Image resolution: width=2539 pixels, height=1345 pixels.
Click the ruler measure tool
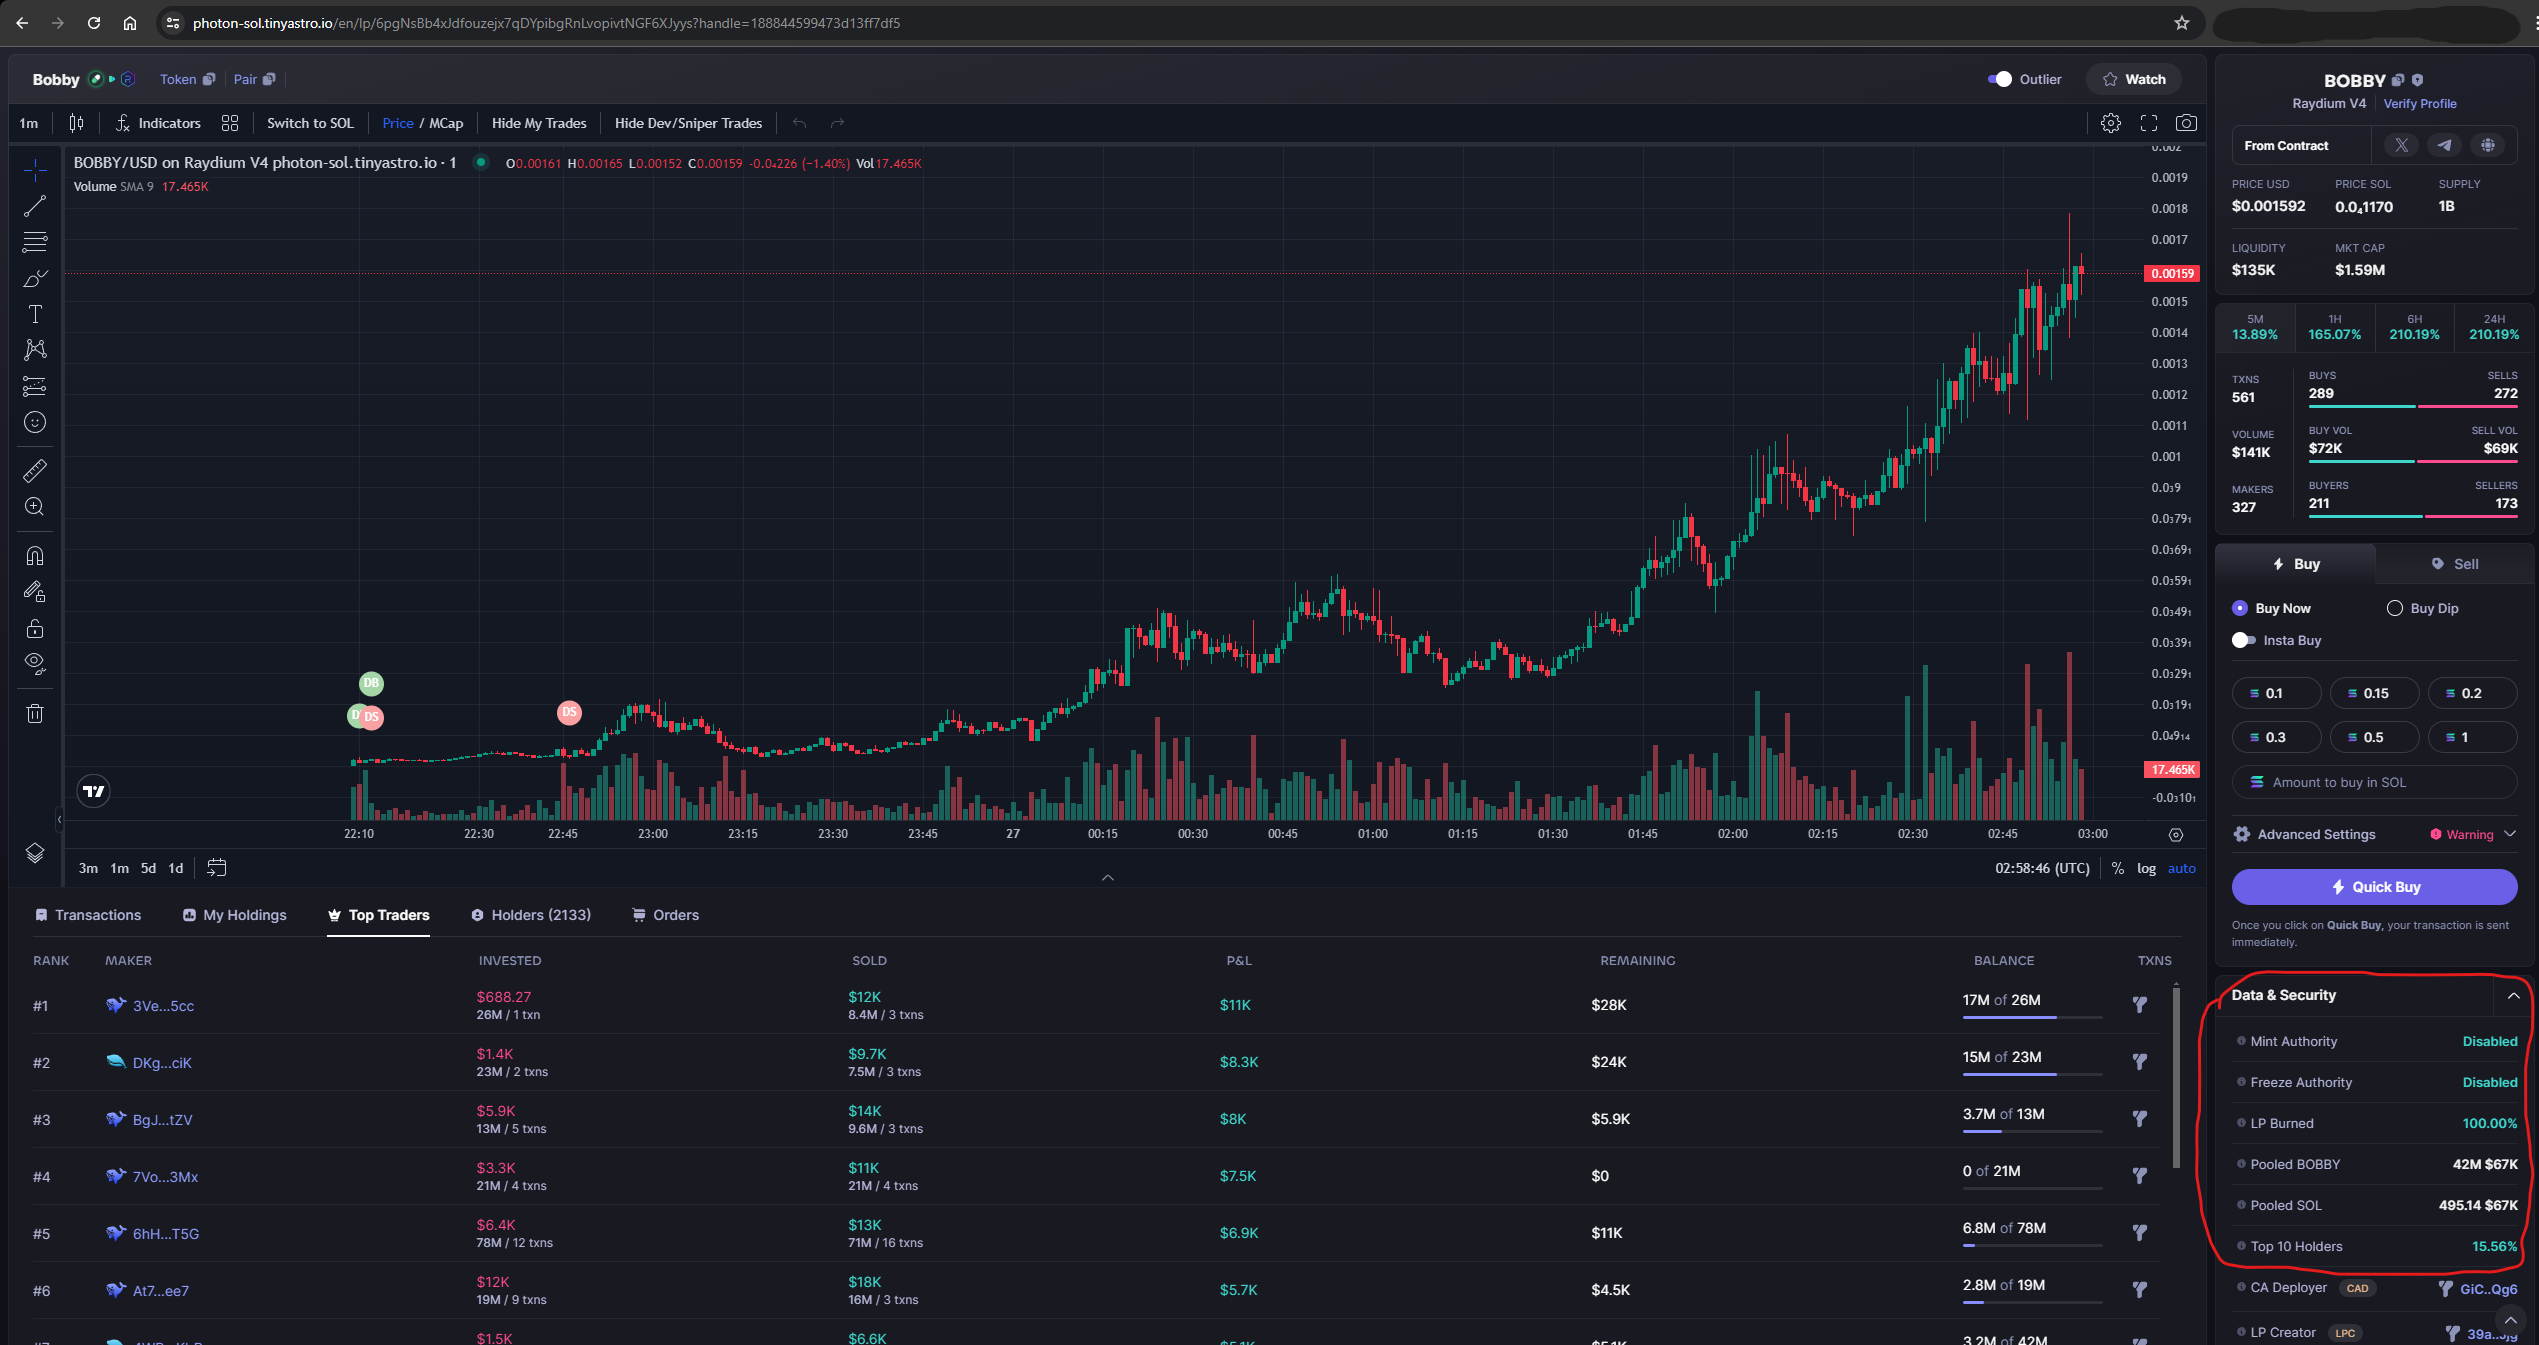[35, 470]
